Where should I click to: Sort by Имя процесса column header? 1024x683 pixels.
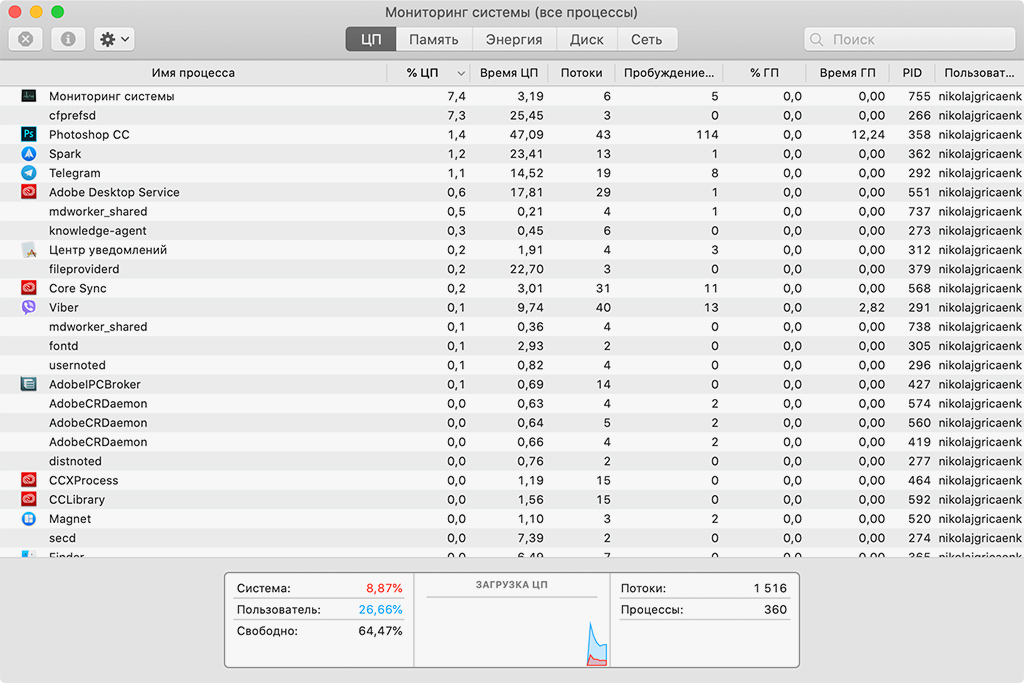click(x=193, y=72)
